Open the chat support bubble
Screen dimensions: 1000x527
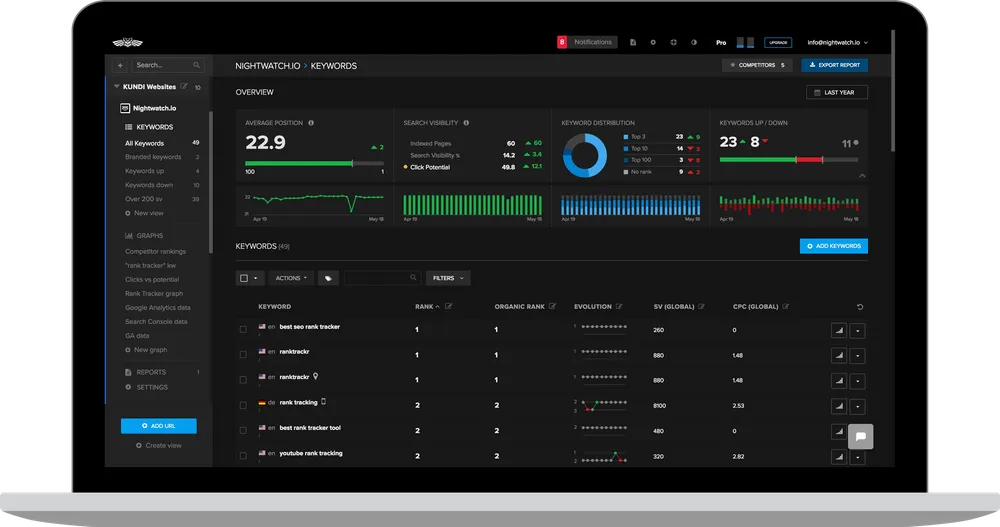(860, 436)
